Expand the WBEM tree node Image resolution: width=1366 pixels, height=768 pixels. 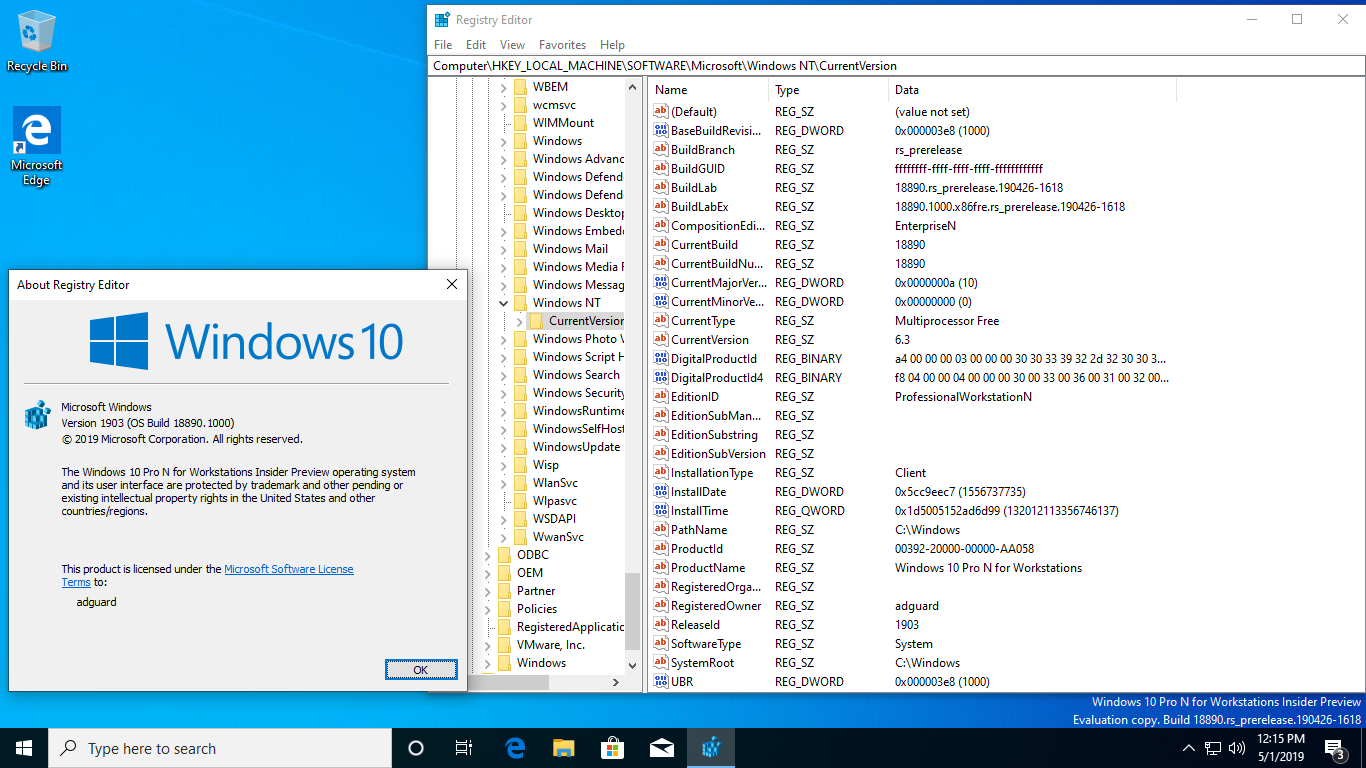pyautogui.click(x=503, y=87)
